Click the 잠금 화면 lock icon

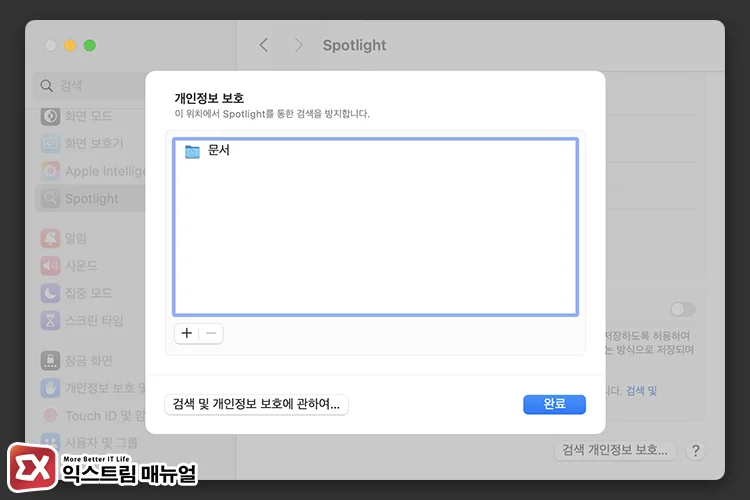coord(50,360)
